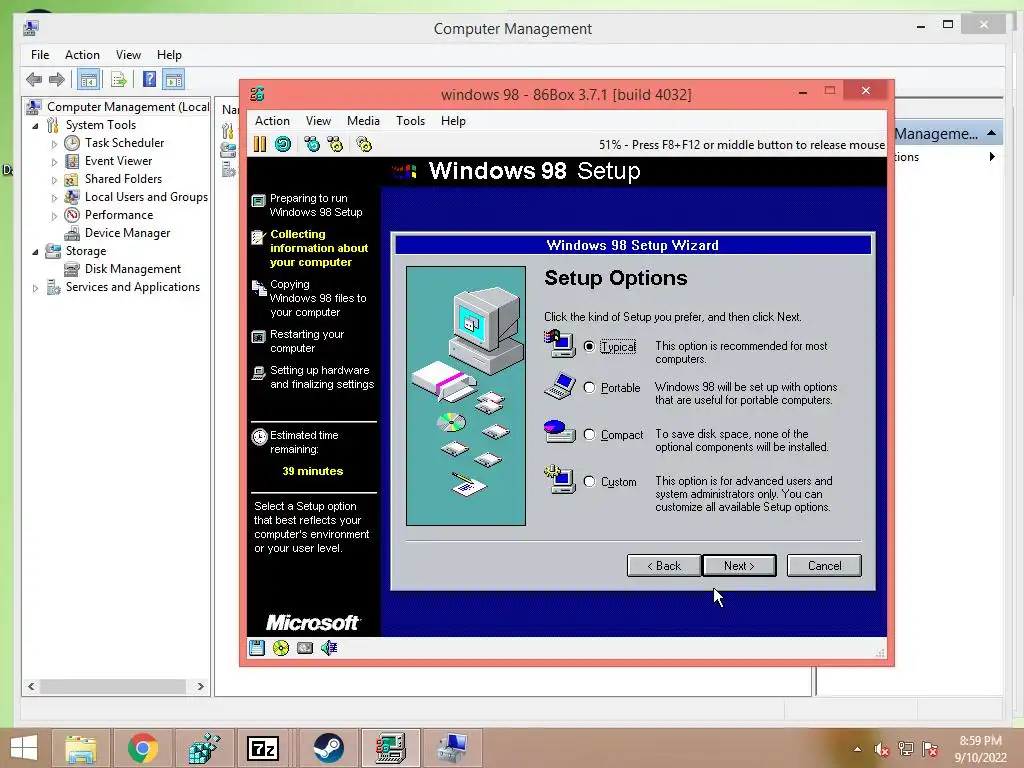Viewport: 1024px width, 768px height.
Task: Select the Portable setup option
Action: point(589,388)
